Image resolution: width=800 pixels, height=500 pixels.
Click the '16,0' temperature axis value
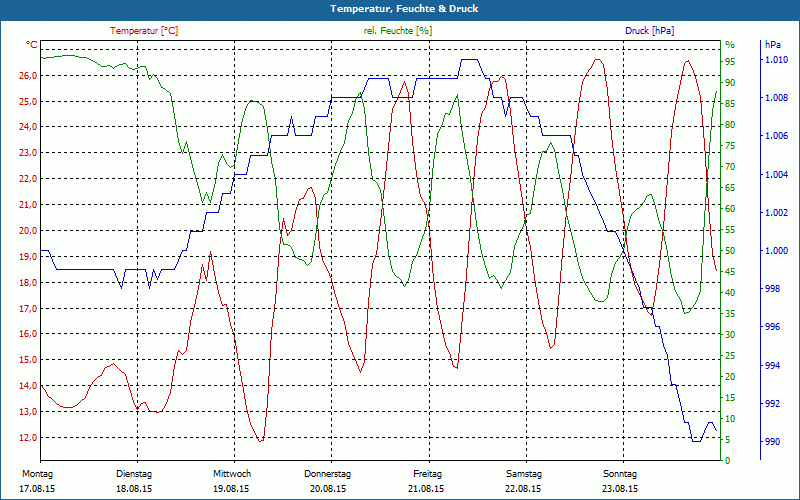(28, 334)
